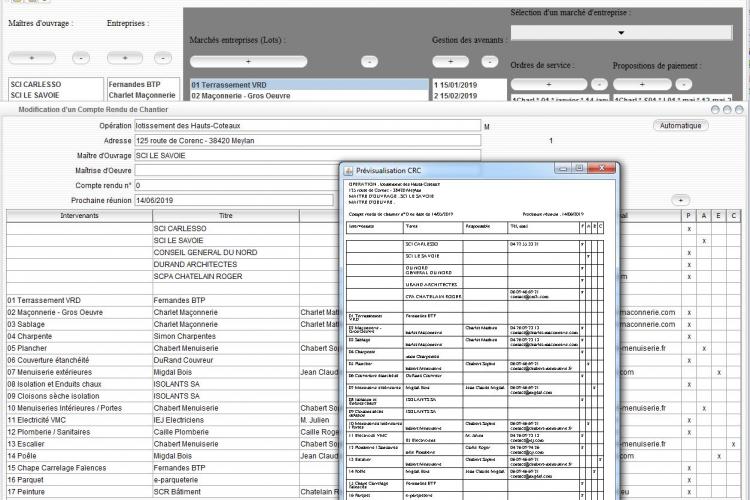Click the Maître d'Ouvrage input field

[x=308, y=156]
